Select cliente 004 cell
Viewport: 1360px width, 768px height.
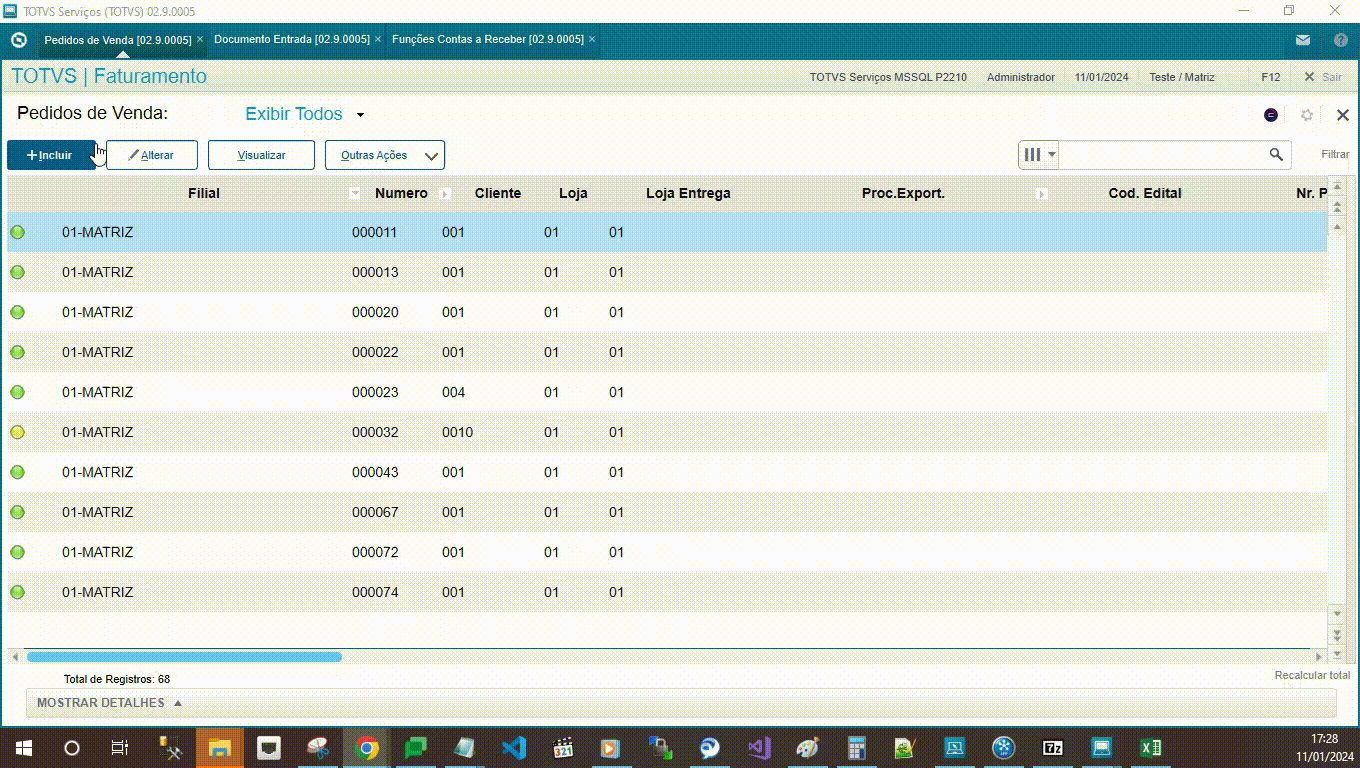[453, 392]
